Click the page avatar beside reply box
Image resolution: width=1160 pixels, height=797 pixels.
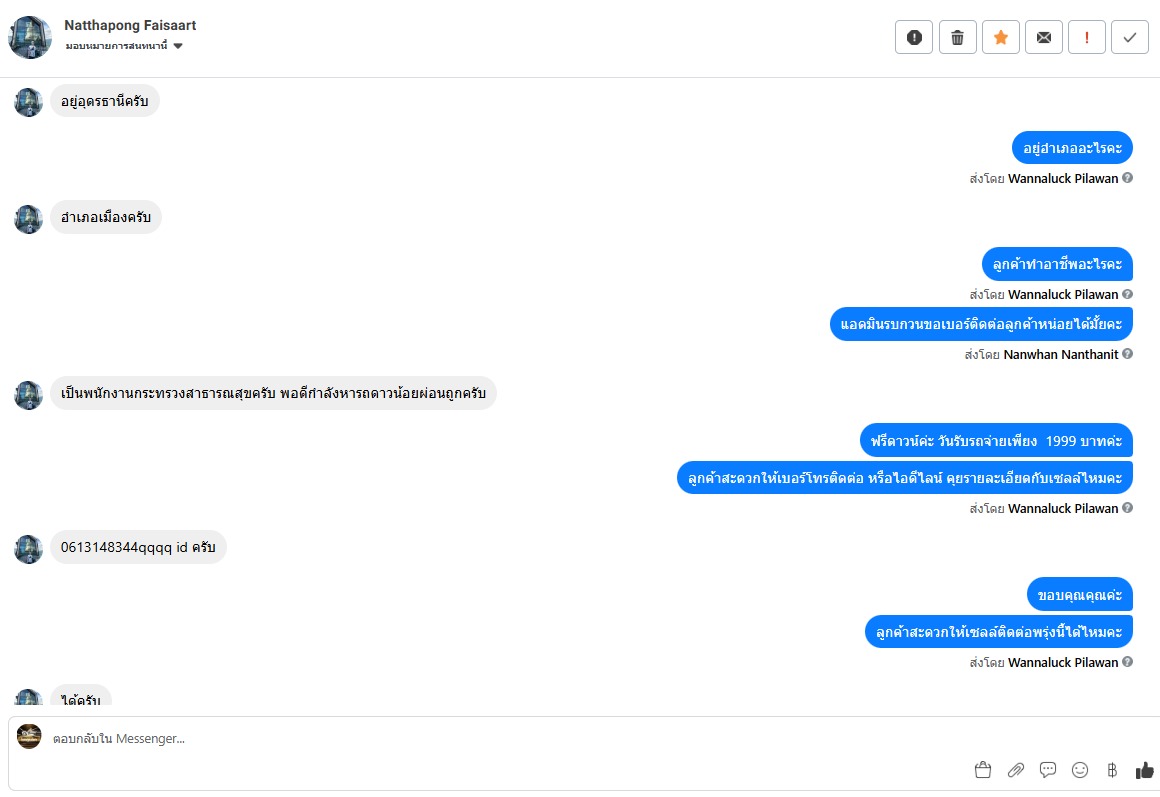(x=29, y=737)
